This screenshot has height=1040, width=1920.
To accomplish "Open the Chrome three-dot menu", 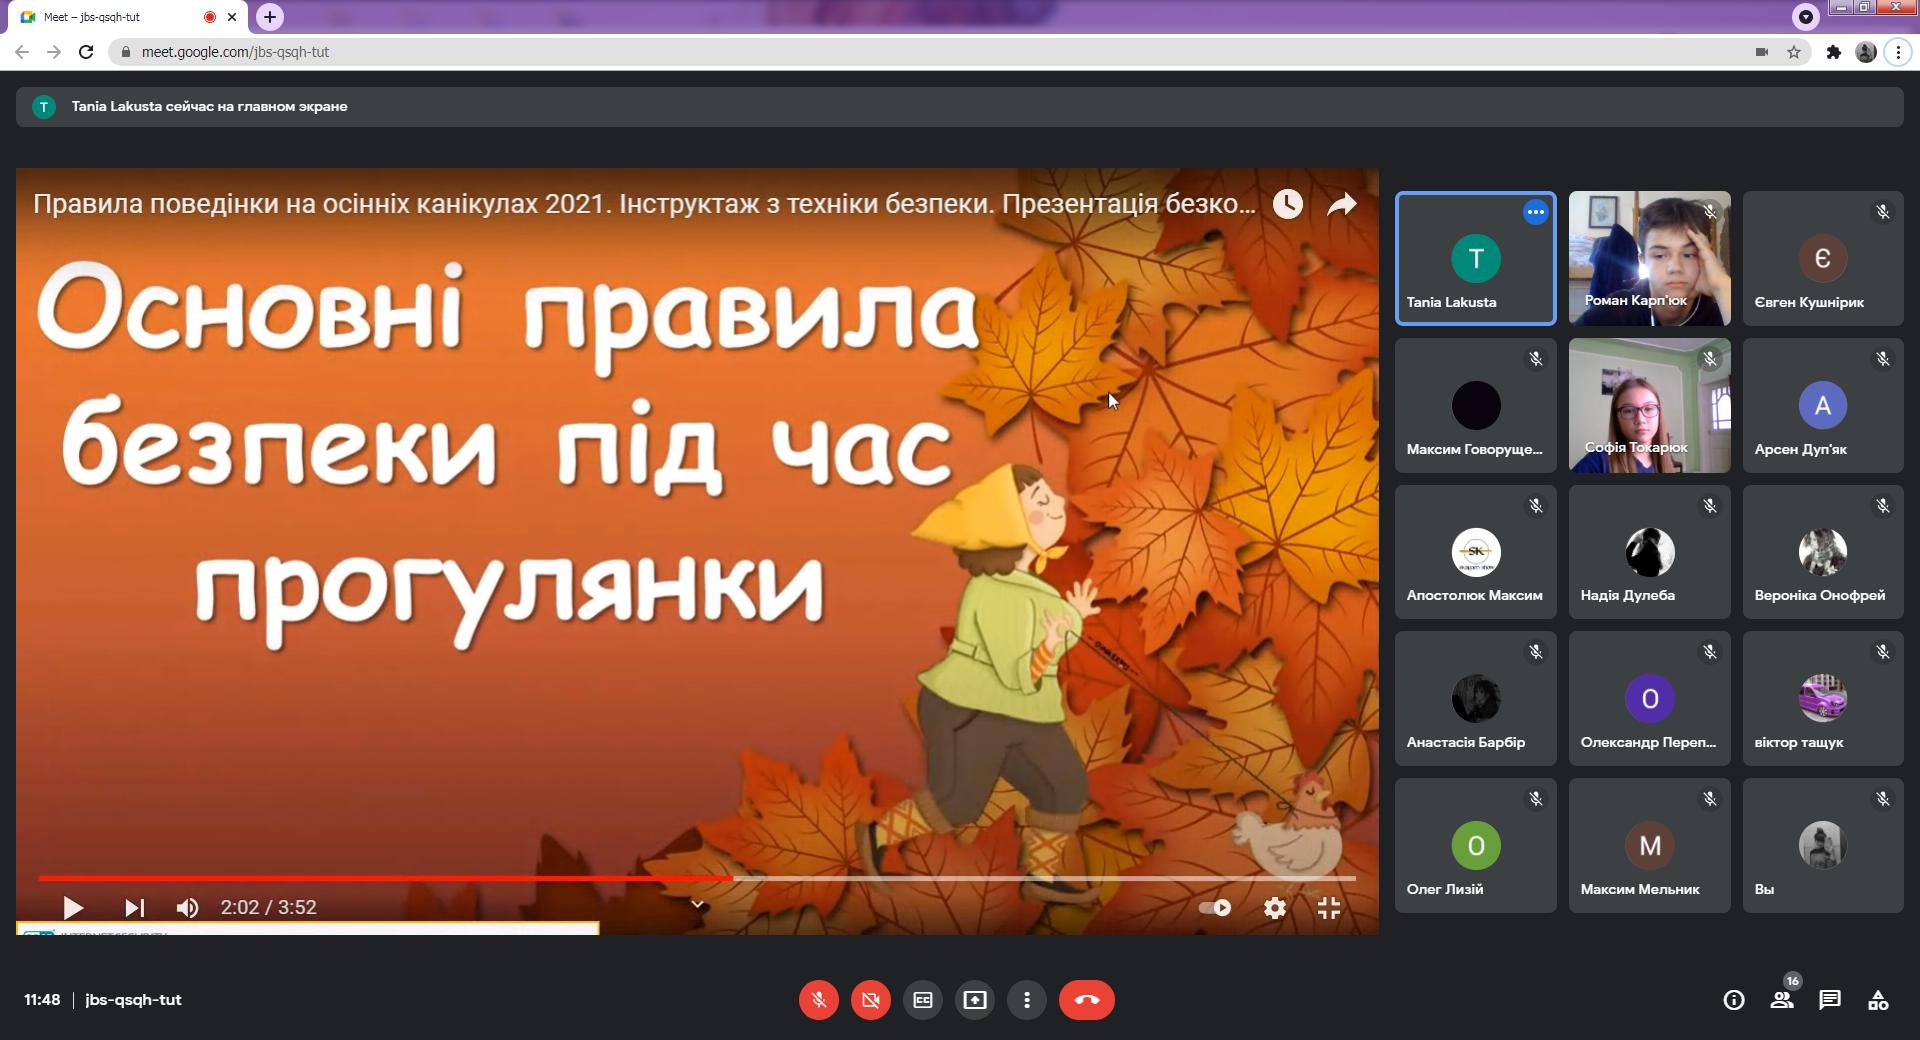I will tap(1898, 52).
